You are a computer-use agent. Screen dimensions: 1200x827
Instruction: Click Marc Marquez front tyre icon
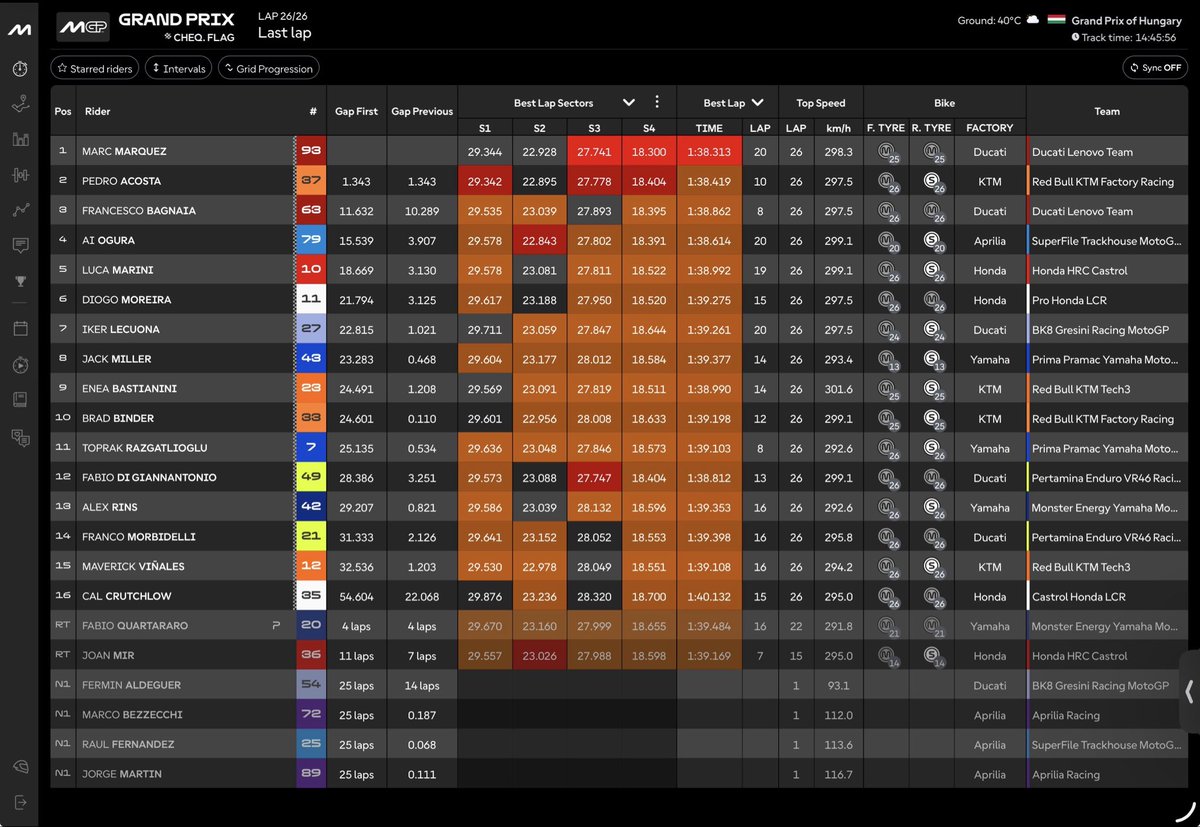pos(887,152)
